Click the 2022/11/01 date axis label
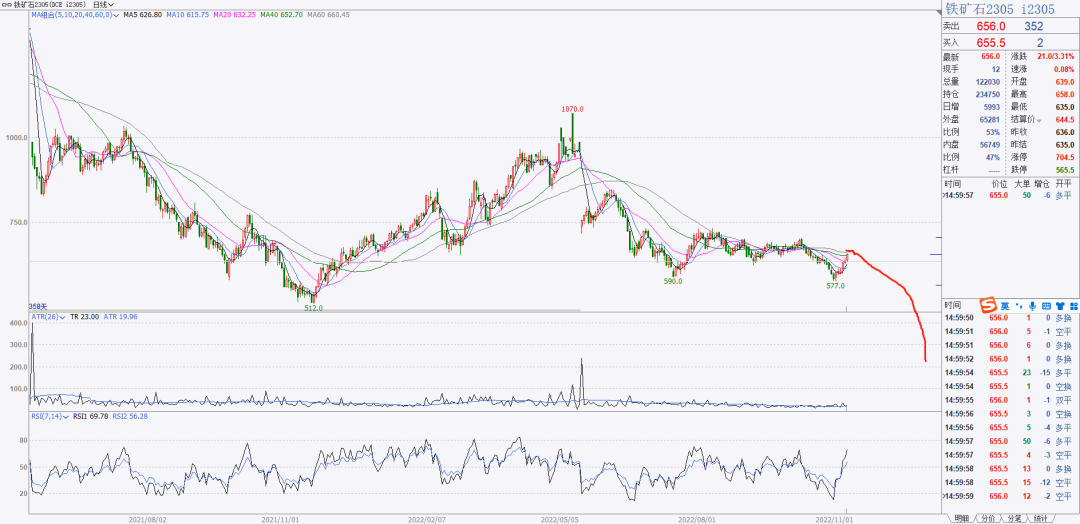Screen dimensions: 1080x524 point(833,518)
